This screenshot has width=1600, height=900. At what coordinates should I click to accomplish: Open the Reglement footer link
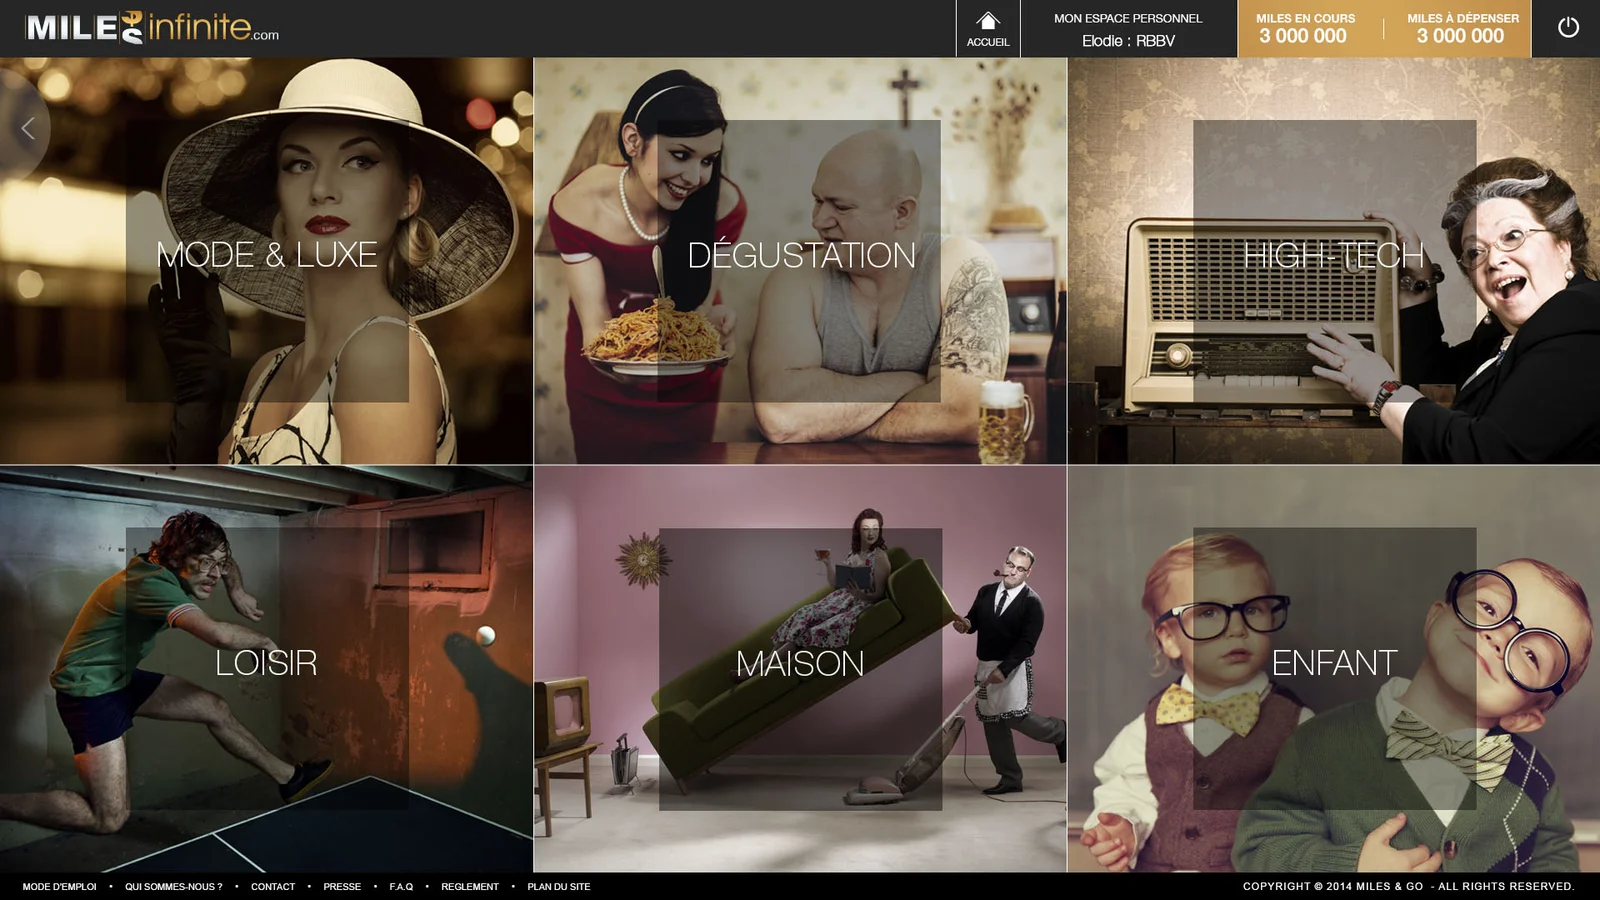click(x=470, y=887)
